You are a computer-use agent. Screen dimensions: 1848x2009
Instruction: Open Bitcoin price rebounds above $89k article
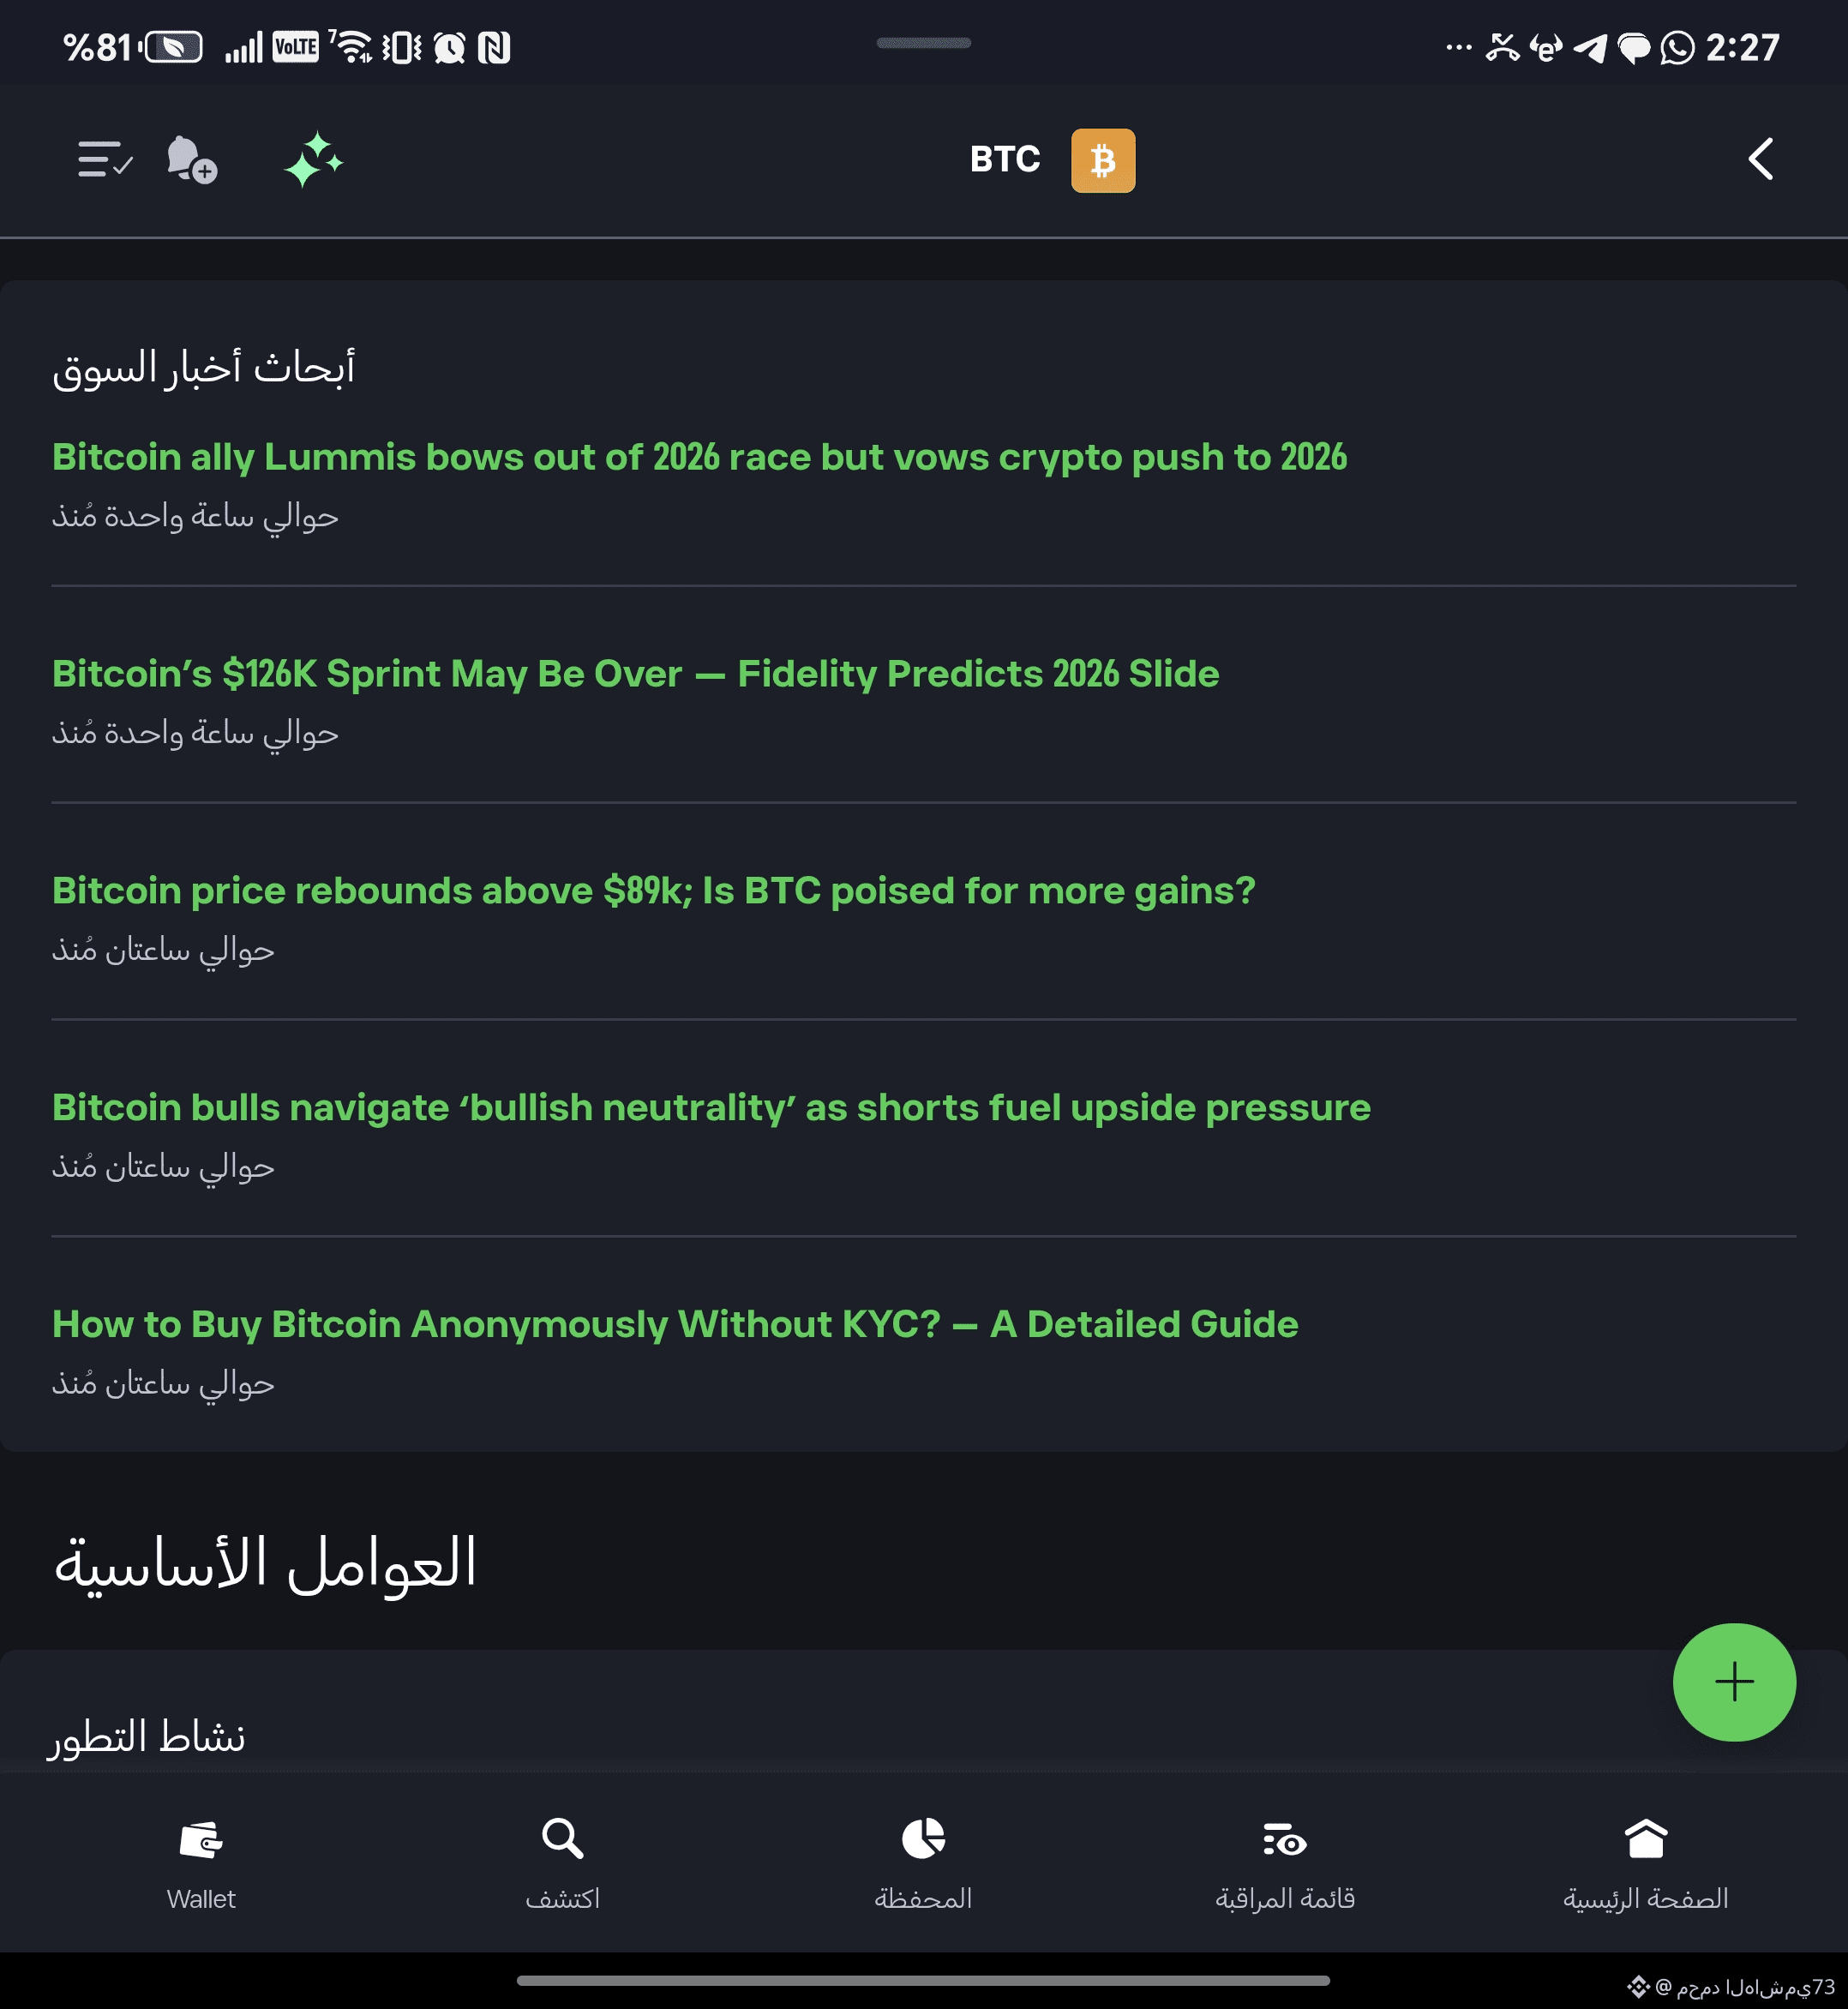click(x=654, y=891)
